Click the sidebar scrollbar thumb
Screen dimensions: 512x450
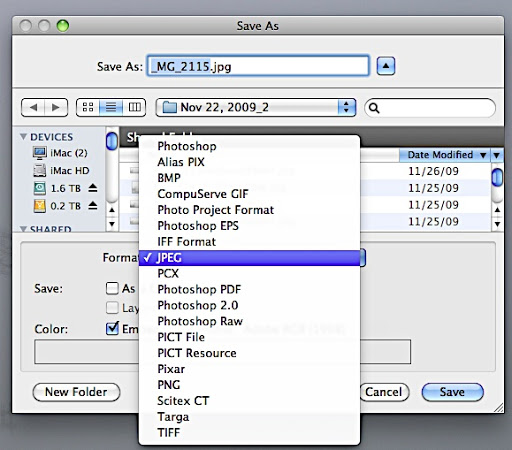click(x=112, y=141)
